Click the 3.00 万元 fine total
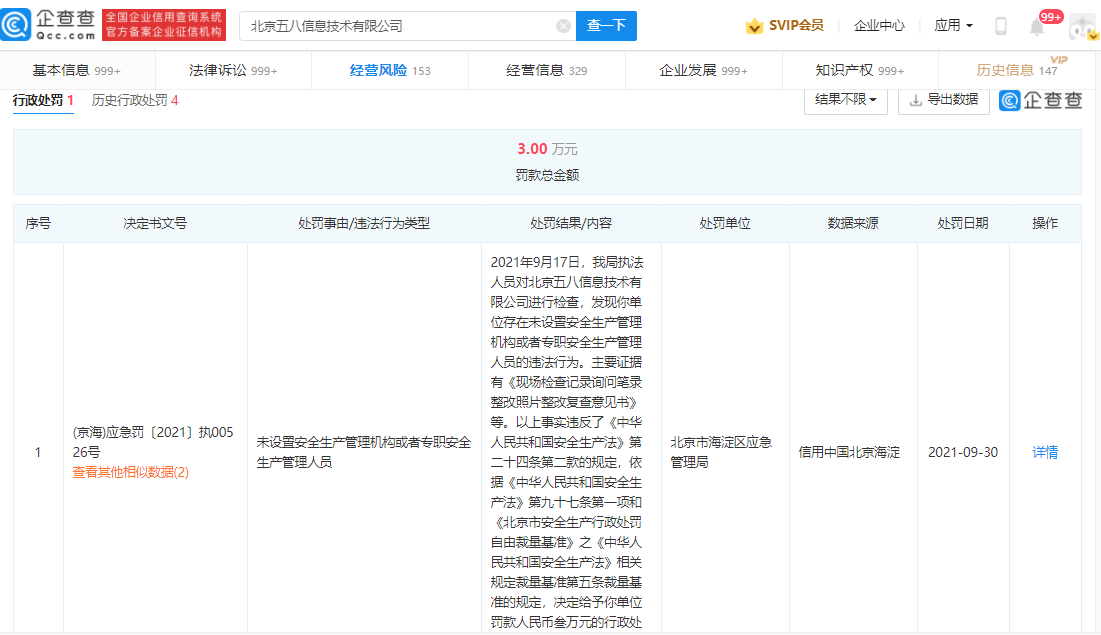The width and height of the screenshot is (1101, 635). click(x=547, y=149)
